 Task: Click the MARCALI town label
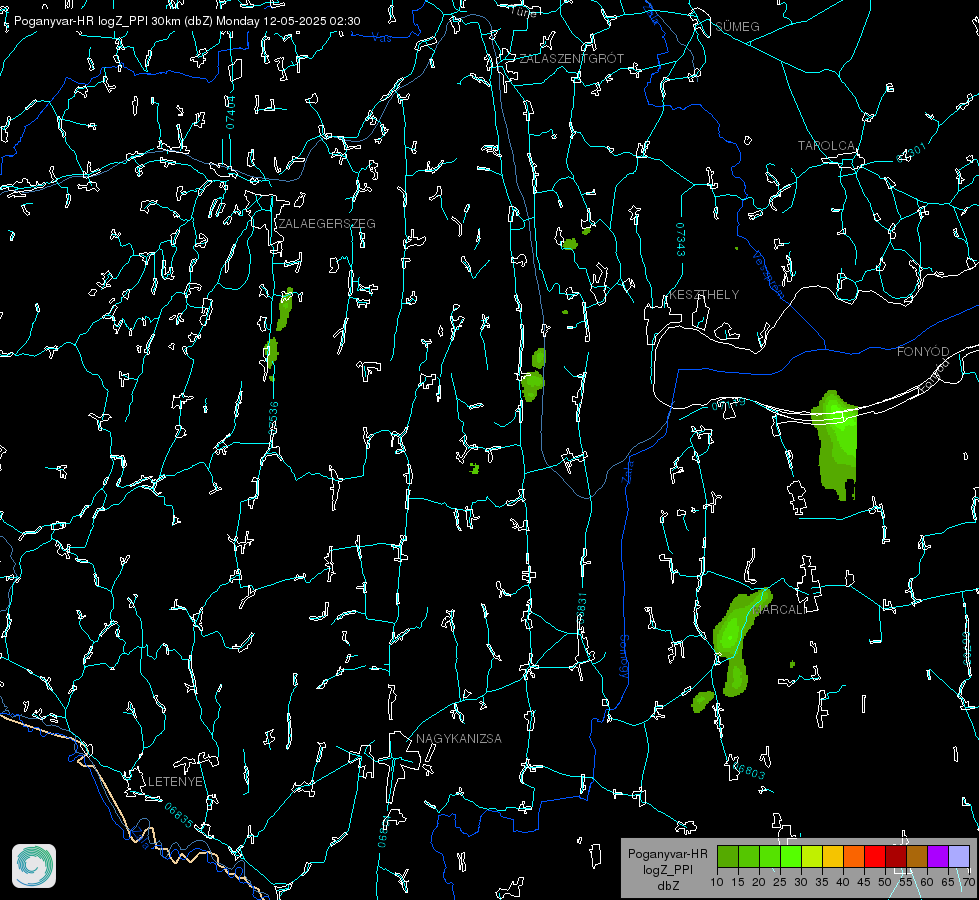tap(780, 610)
